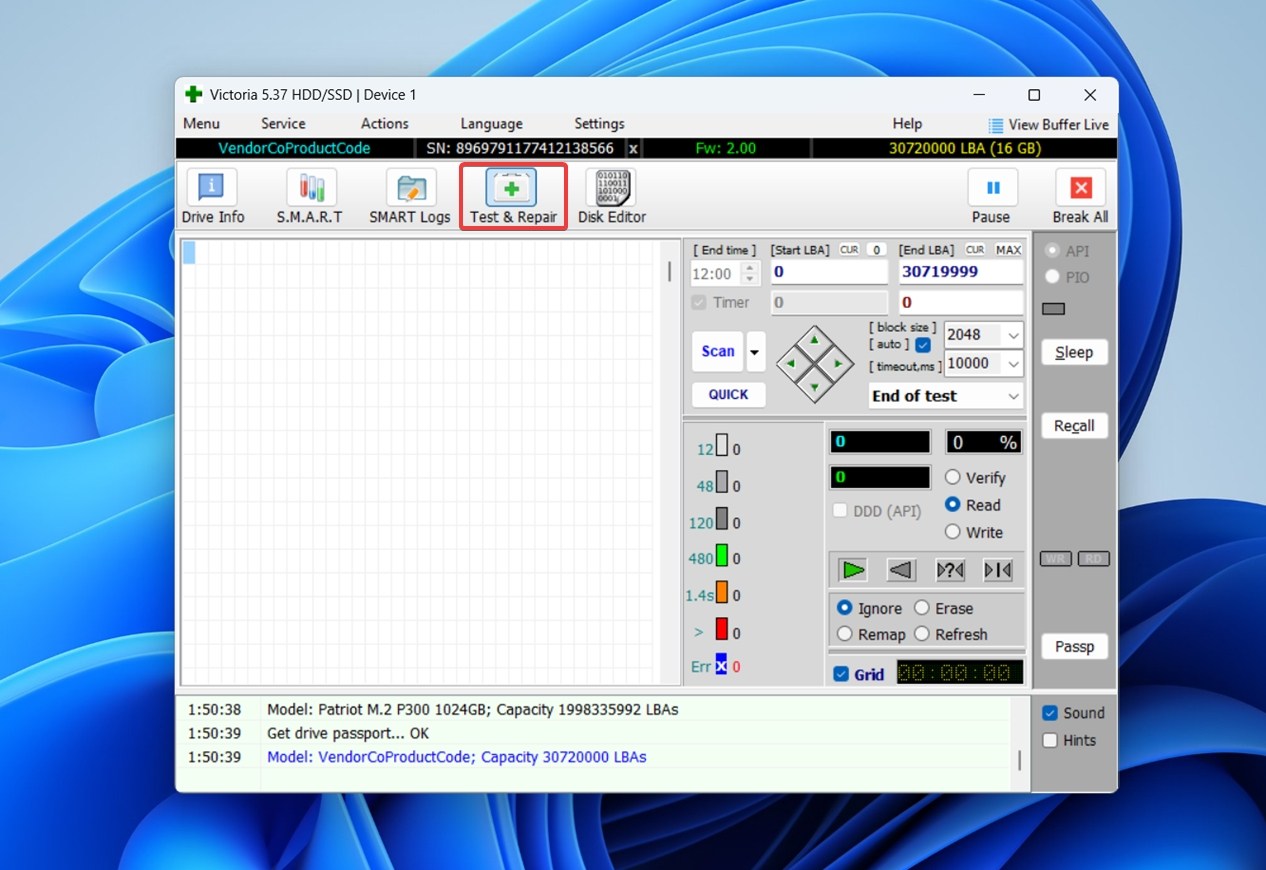This screenshot has height=870, width=1266.
Task: Enable the Hints checkbox
Action: point(1050,740)
